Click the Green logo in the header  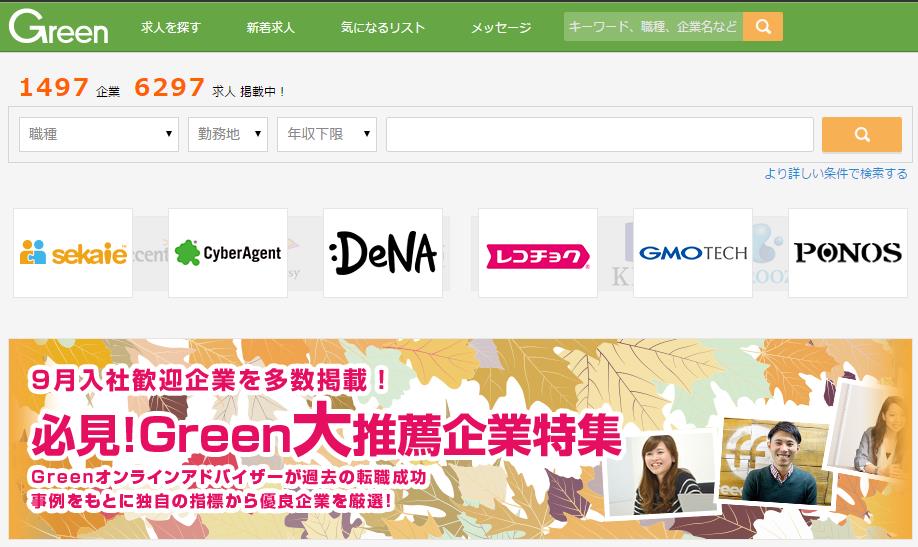click(x=59, y=27)
